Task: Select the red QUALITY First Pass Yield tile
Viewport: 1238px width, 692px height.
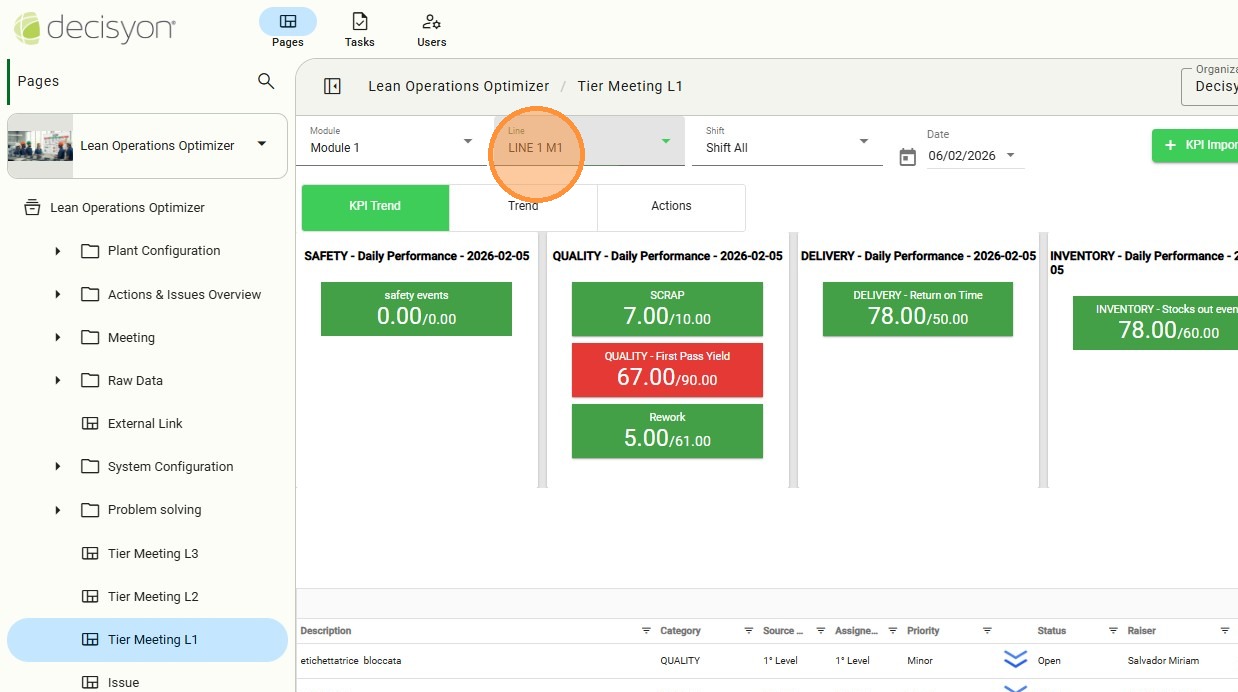Action: (x=667, y=368)
